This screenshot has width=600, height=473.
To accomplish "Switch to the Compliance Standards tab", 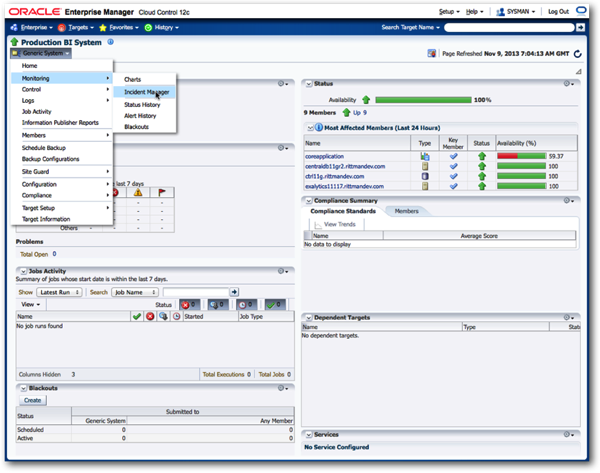I will 343,211.
